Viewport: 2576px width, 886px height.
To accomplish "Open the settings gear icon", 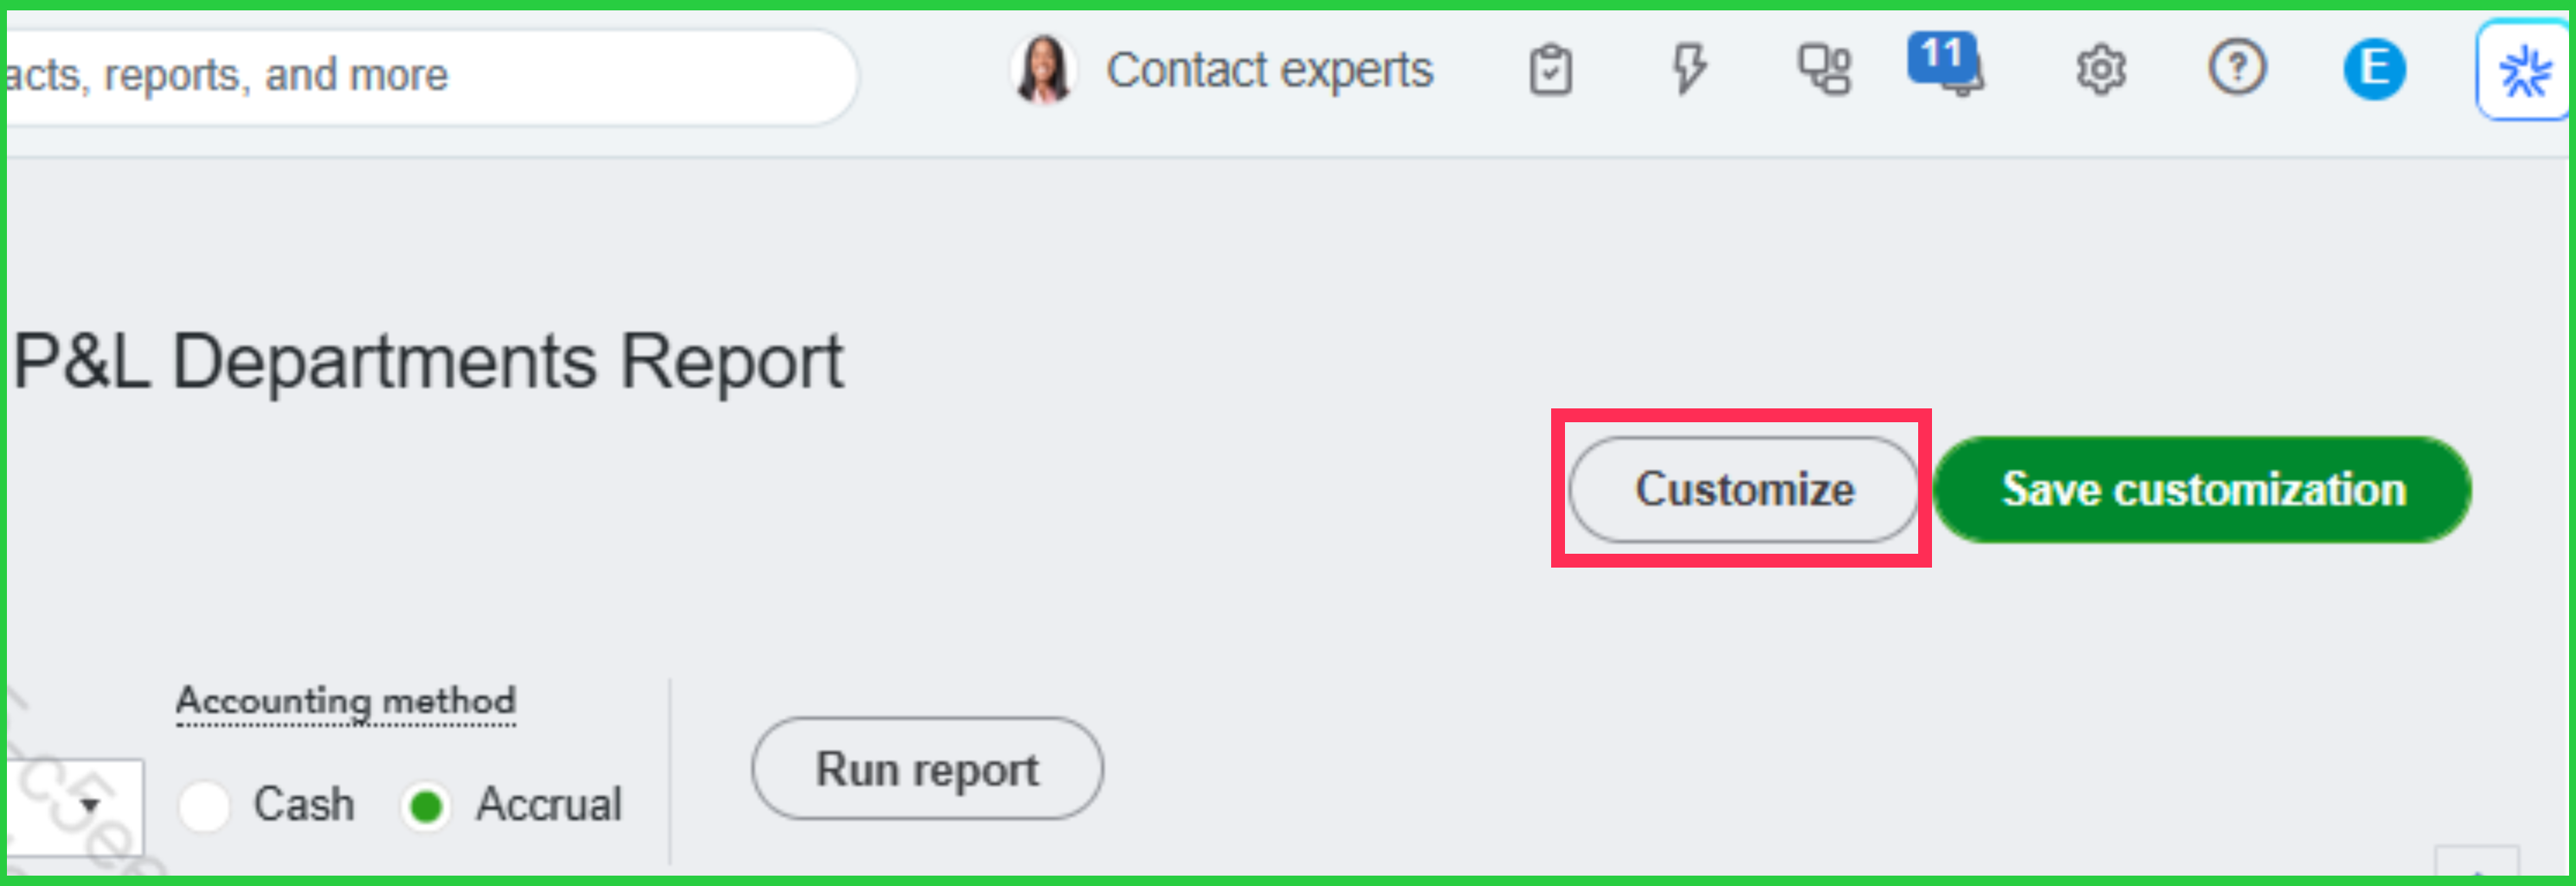I will click(2101, 70).
